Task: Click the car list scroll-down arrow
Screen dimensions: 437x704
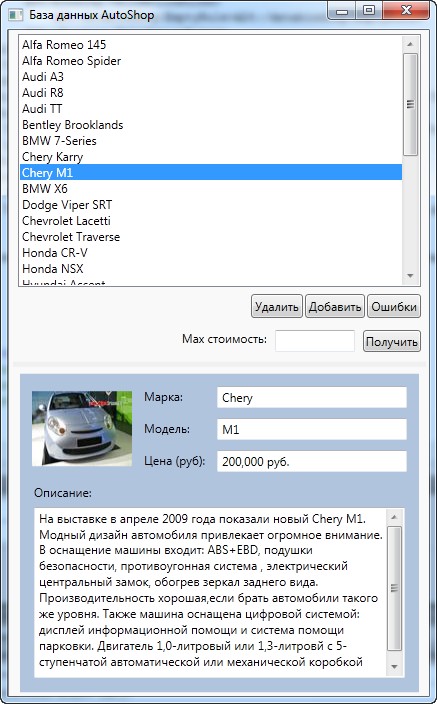Action: pos(410,276)
